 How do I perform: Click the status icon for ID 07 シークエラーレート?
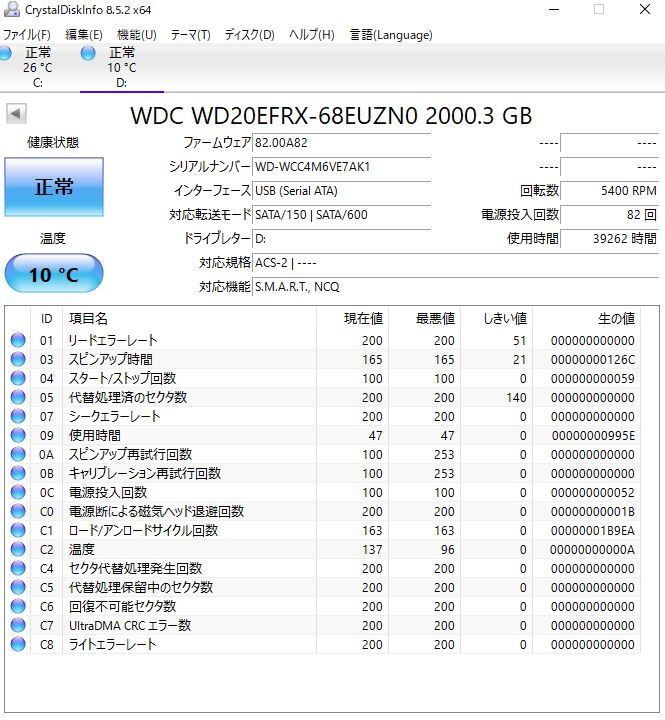pos(18,416)
